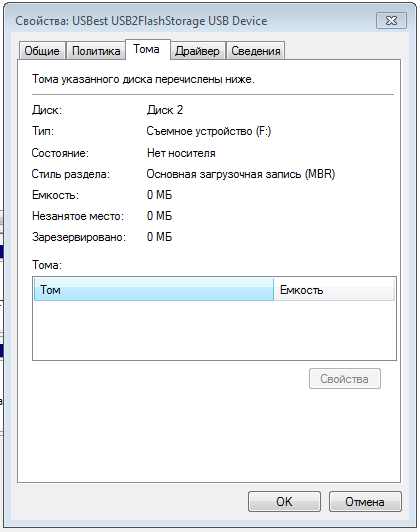Click the disabled Свойства button

click(344, 379)
